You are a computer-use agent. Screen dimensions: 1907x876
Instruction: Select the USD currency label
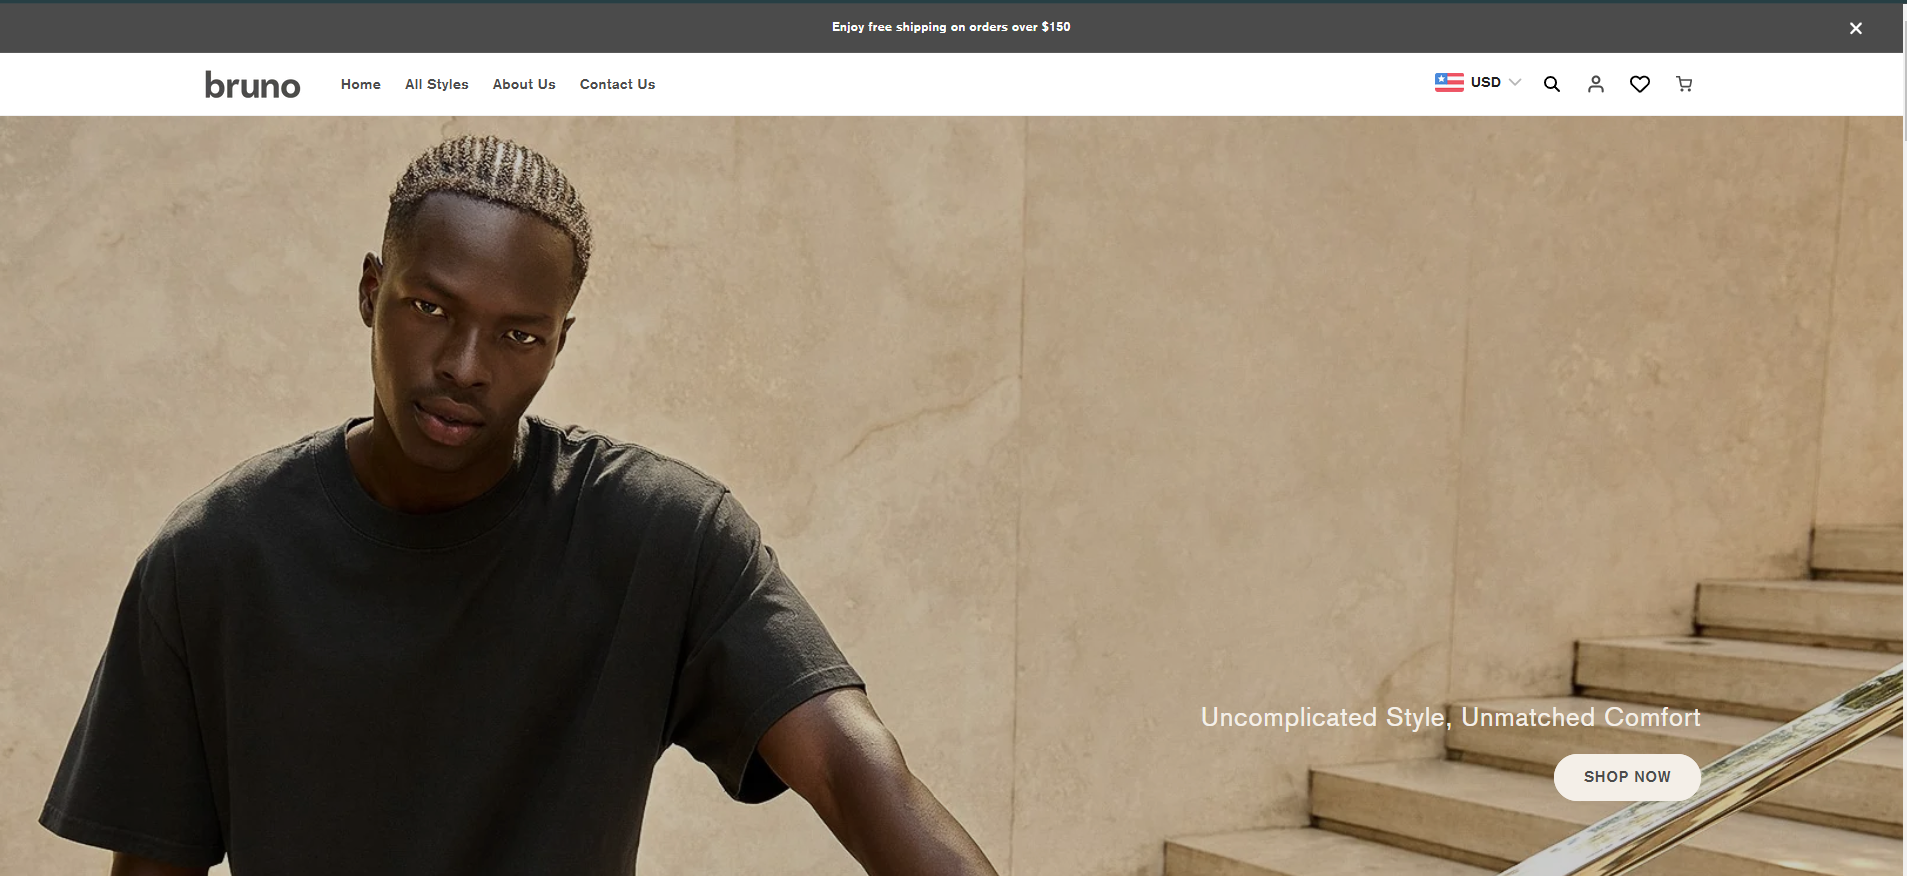pos(1485,82)
